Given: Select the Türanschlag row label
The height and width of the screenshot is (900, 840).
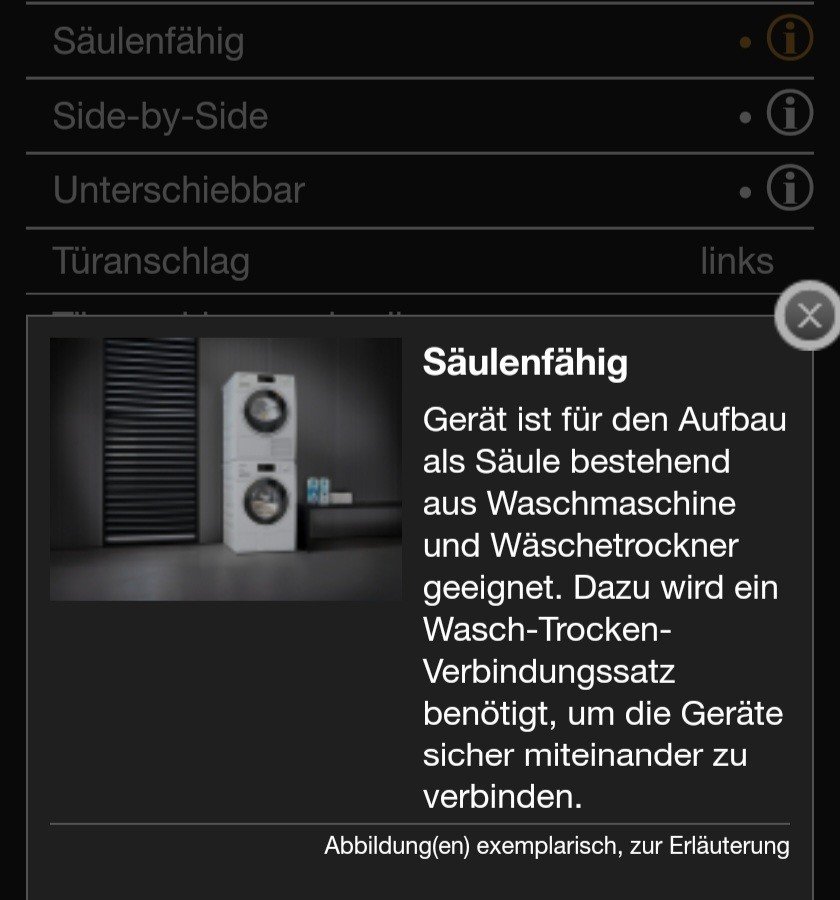Looking at the screenshot, I should (x=151, y=262).
